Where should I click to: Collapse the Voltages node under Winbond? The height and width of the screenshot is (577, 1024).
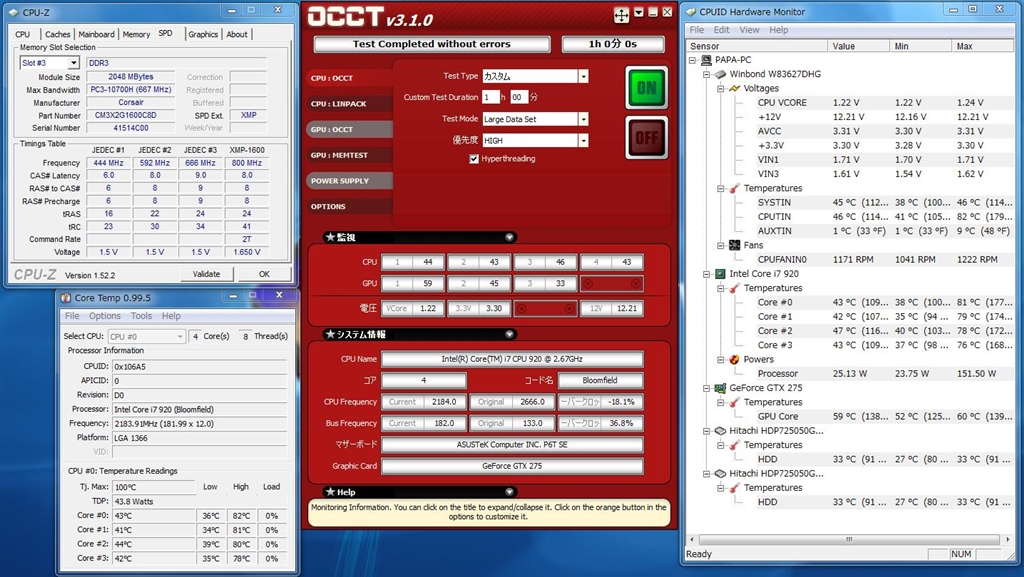[x=721, y=89]
